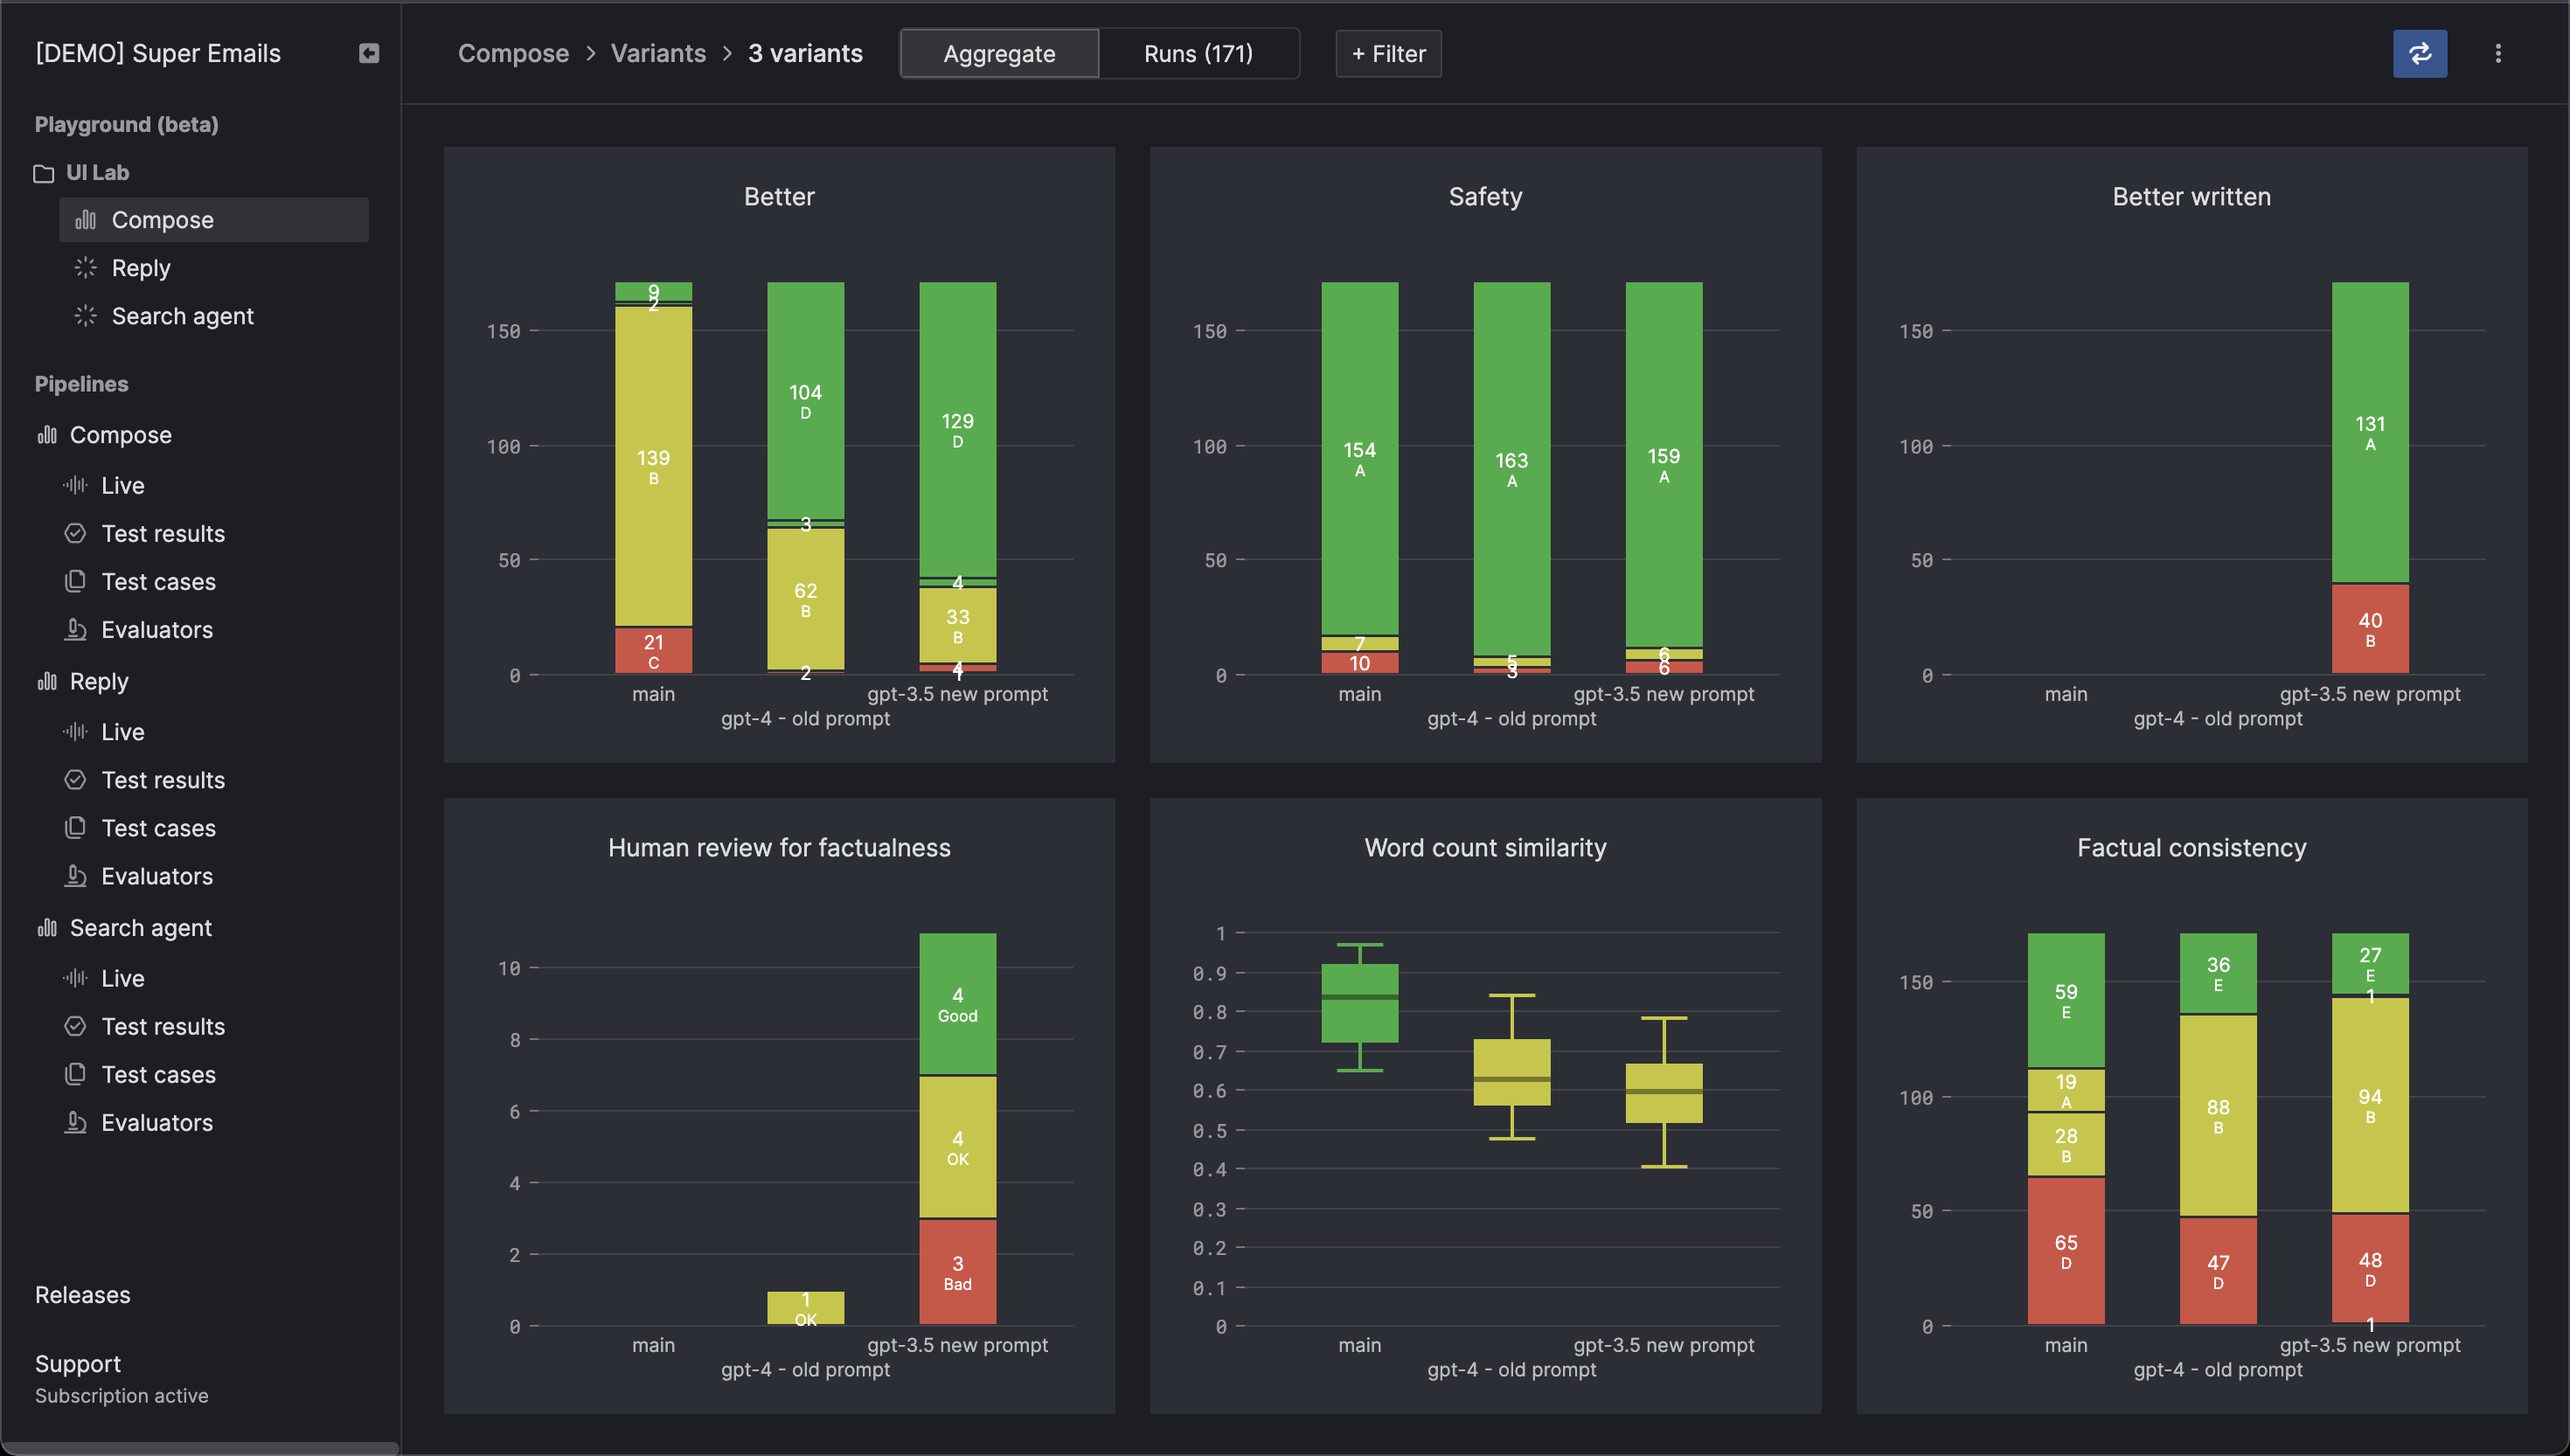
Task: Click the Pipelines section heading
Action: click(81, 384)
